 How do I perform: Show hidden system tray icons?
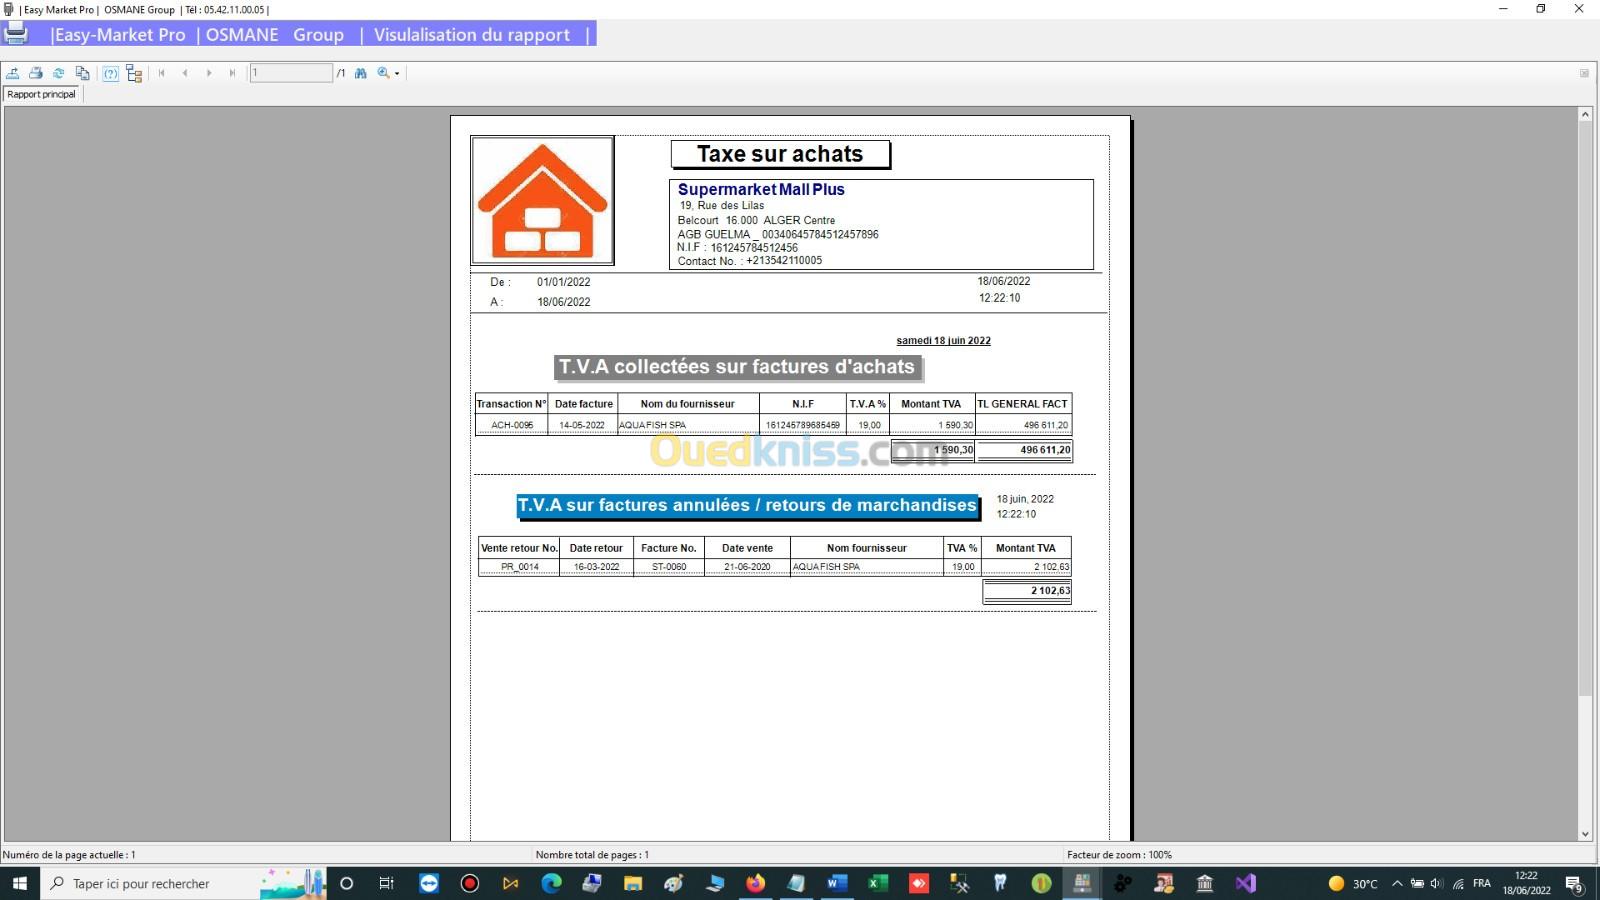click(1397, 883)
